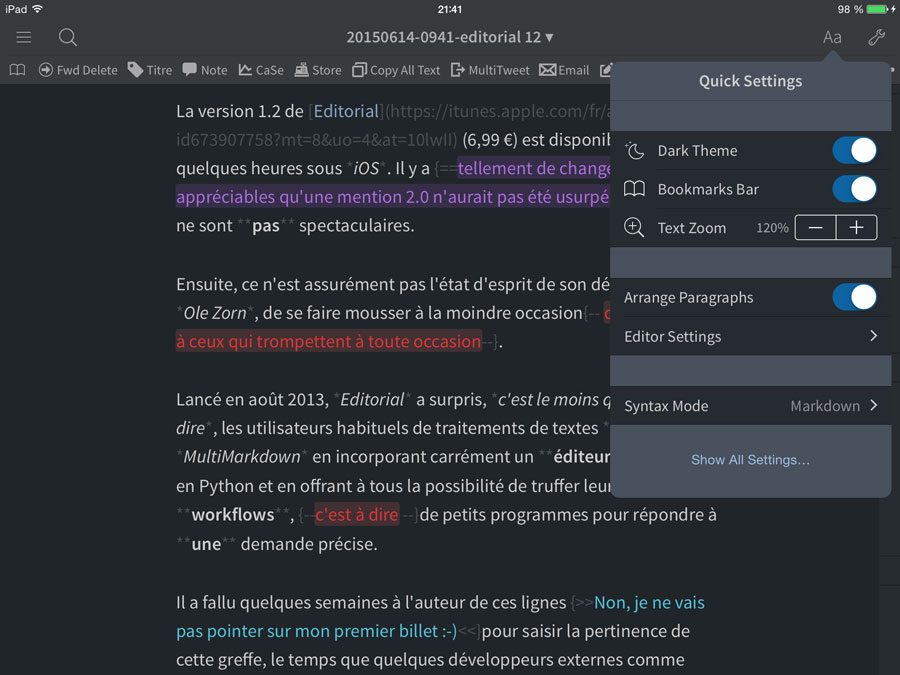Click the italic word "MultiMarkdown"
900x675 pixels.
click(x=242, y=457)
